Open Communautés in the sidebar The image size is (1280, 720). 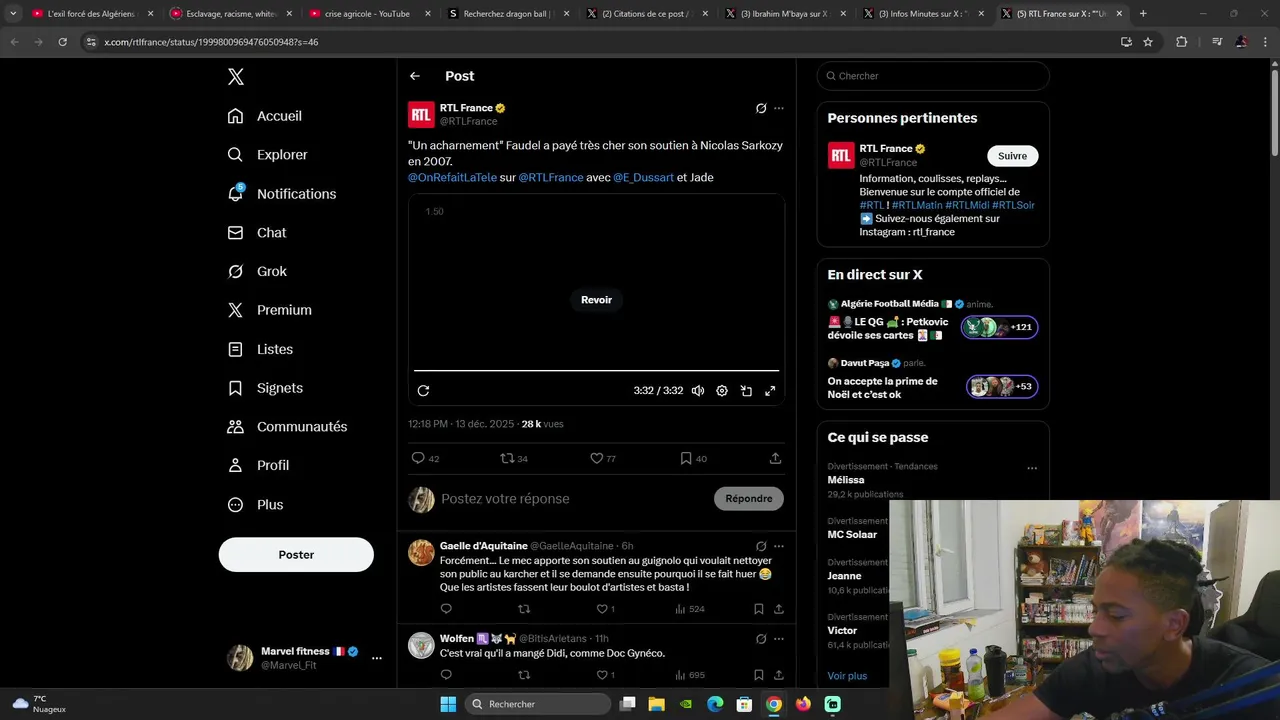pos(288,427)
